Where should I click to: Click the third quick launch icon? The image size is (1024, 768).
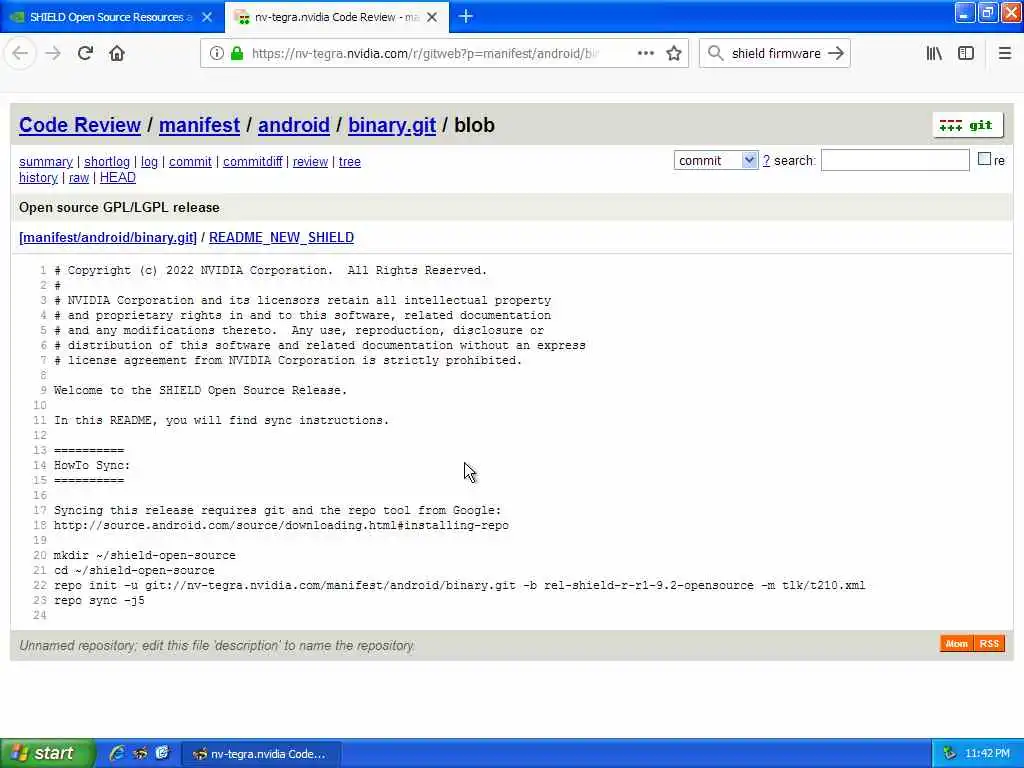162,754
